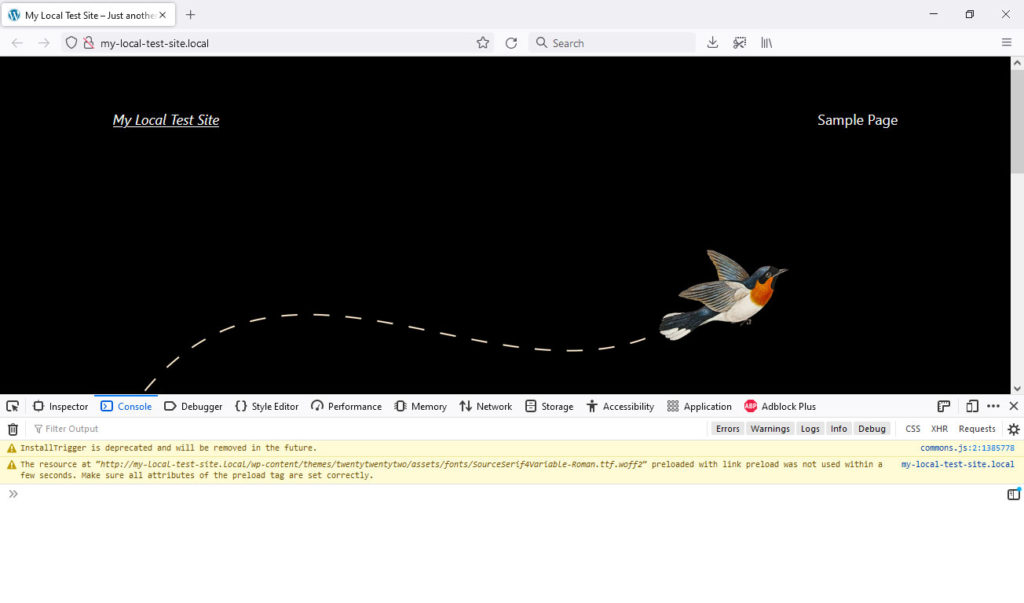Switch to the Inspector tab
This screenshot has height=603, width=1024.
(60, 406)
